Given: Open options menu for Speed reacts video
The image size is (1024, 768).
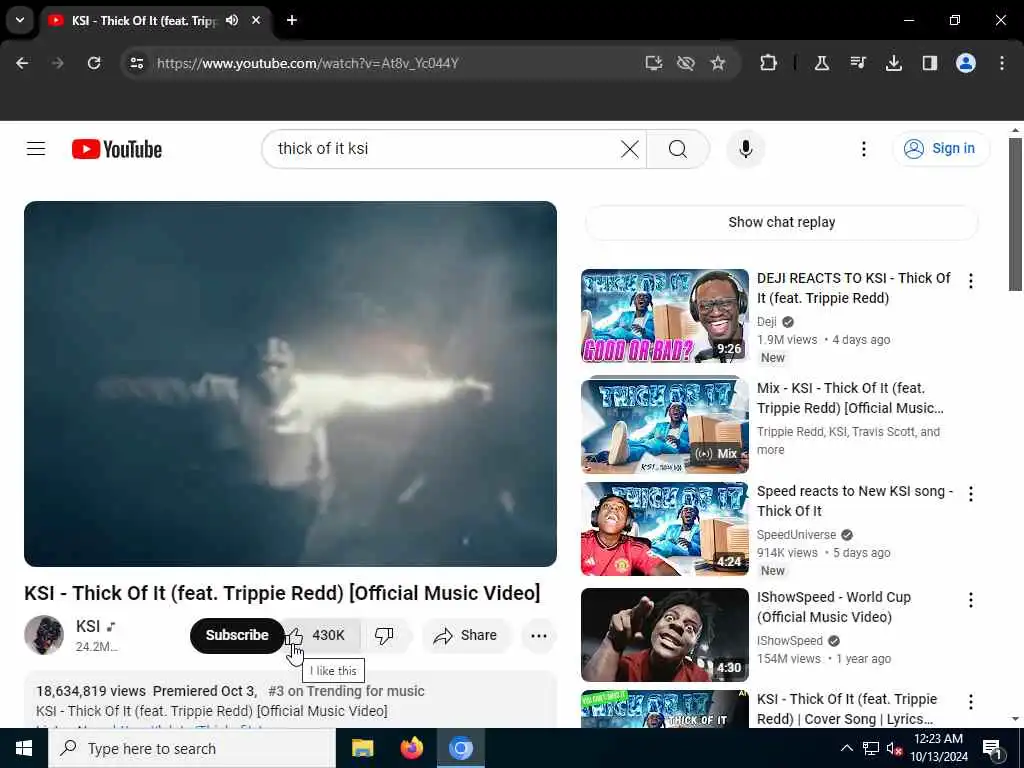Looking at the screenshot, I should pos(970,494).
